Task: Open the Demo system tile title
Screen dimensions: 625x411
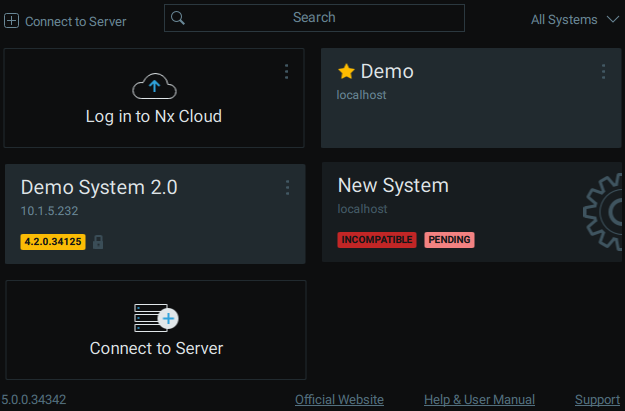Action: tap(387, 72)
